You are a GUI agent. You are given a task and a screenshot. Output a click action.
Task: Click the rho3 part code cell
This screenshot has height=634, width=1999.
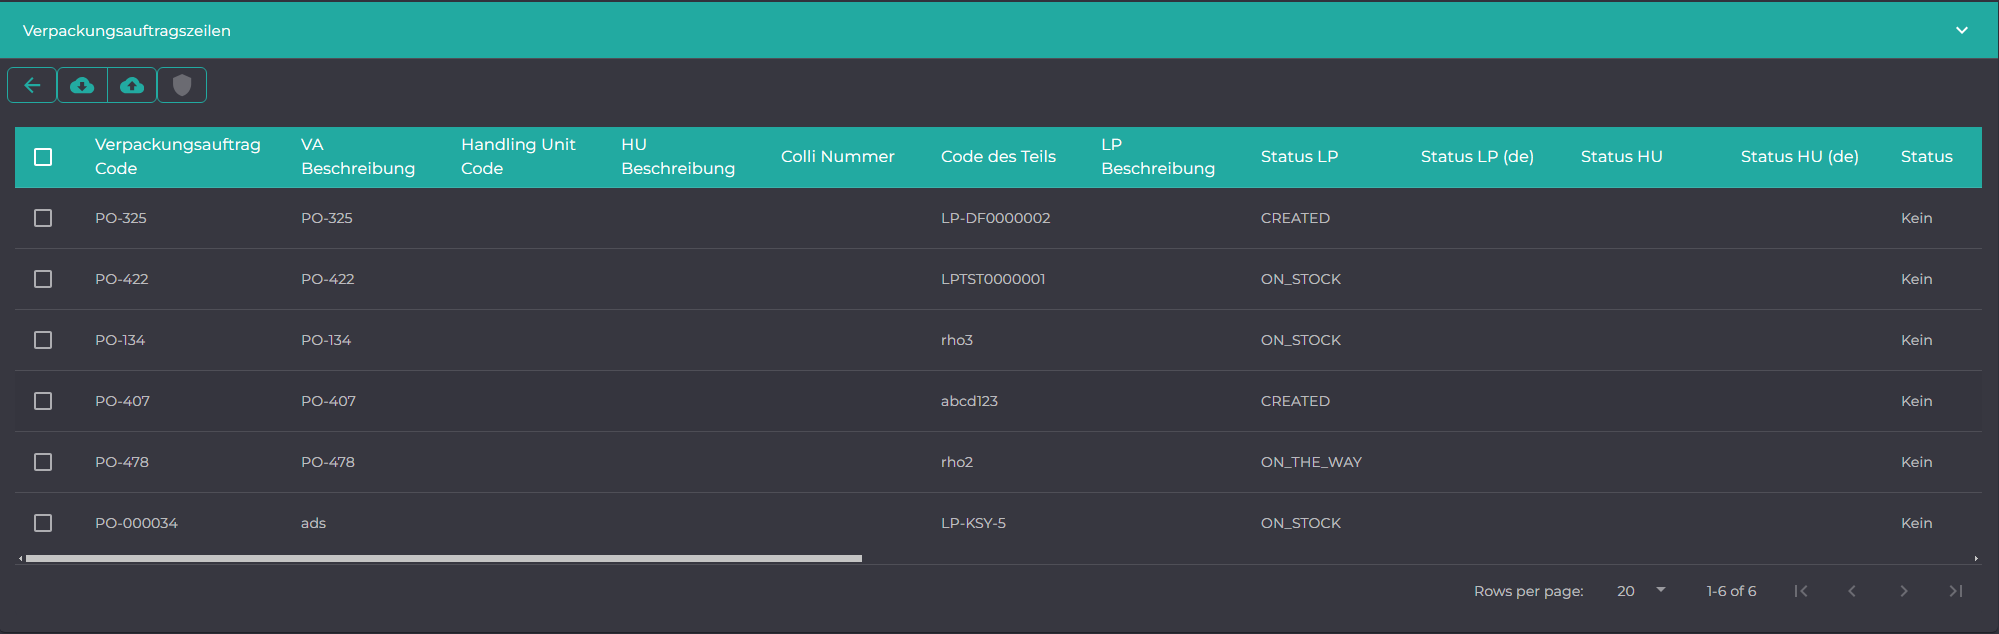click(x=957, y=340)
